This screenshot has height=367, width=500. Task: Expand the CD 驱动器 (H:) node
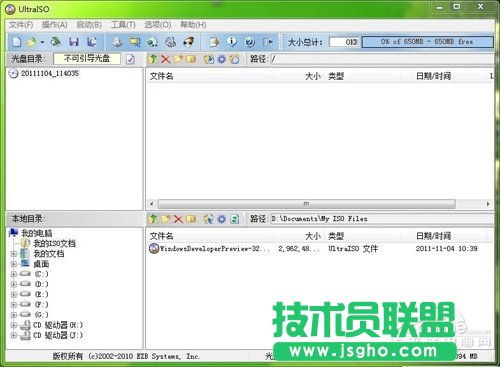click(14, 325)
